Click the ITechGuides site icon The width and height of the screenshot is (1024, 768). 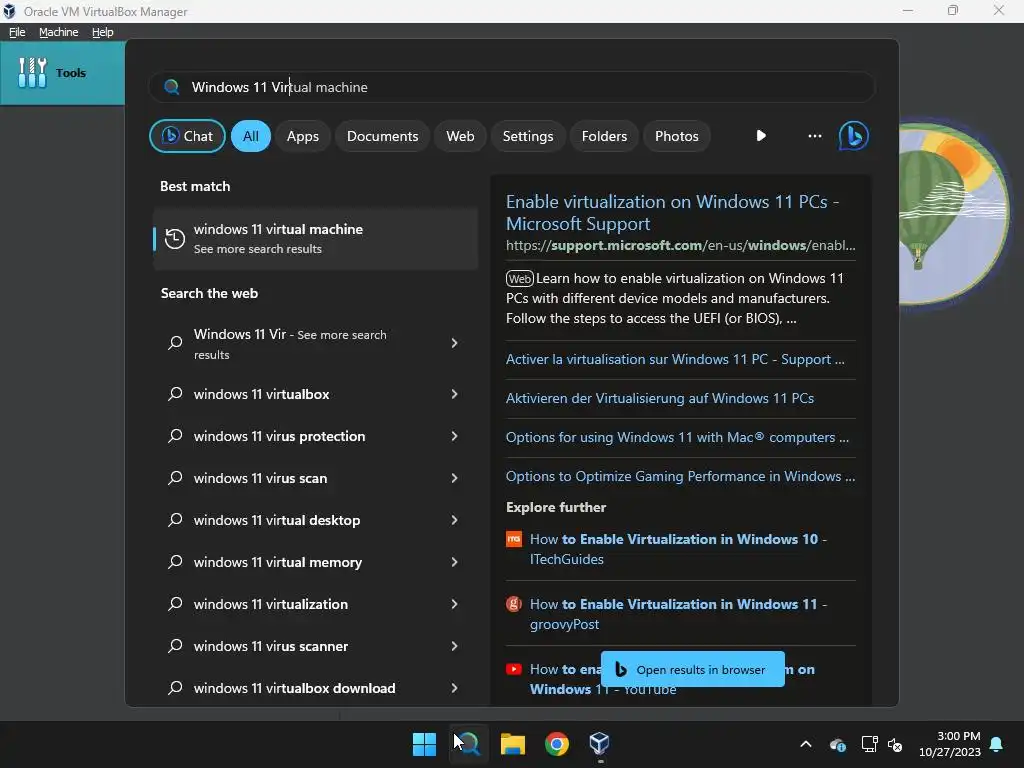tap(514, 539)
